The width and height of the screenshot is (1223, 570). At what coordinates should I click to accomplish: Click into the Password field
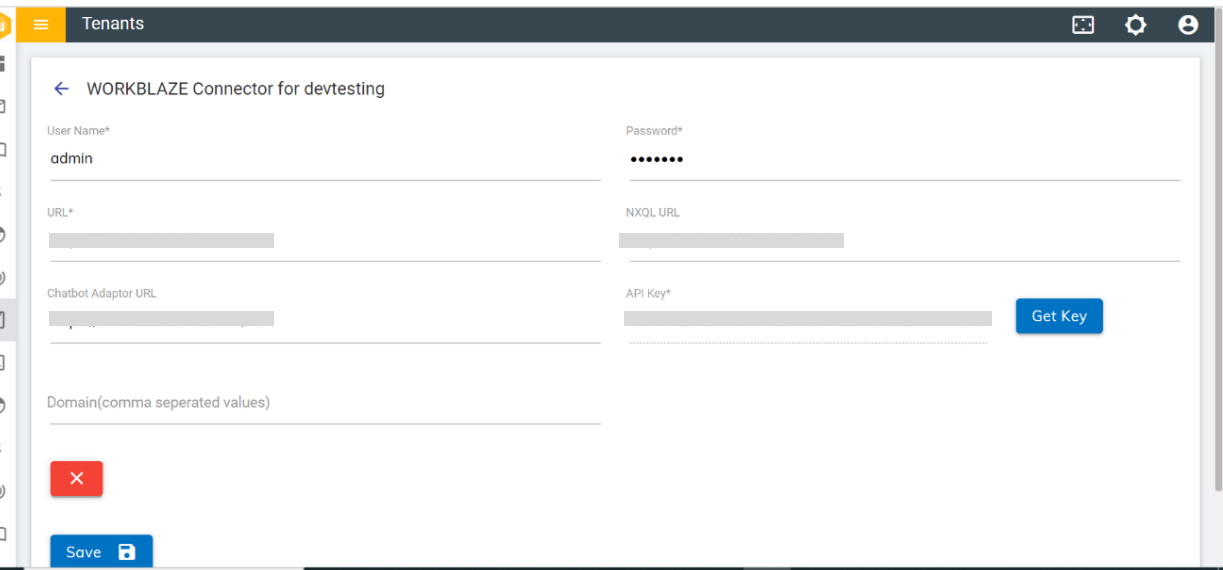(904, 159)
